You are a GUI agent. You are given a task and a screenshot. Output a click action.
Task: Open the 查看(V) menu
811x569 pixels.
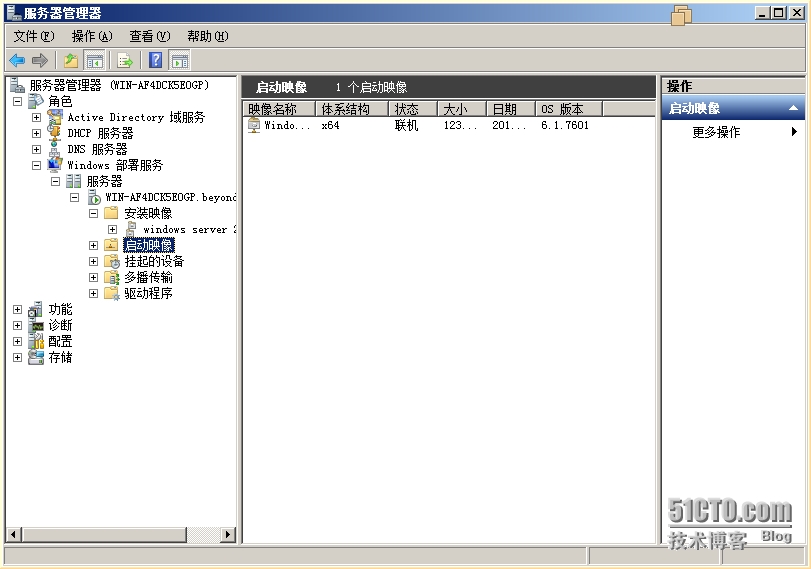[149, 36]
